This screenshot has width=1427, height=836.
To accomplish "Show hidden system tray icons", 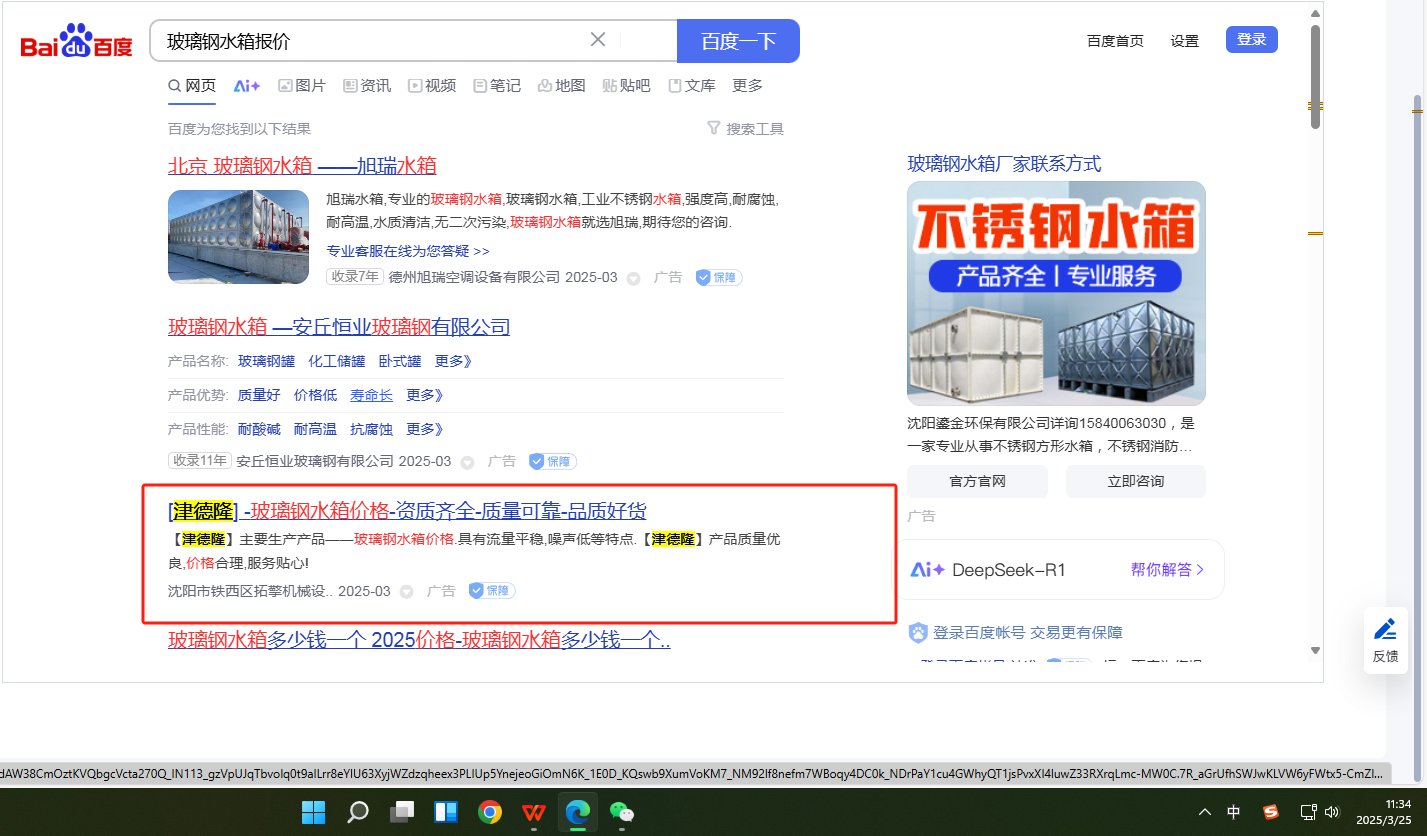I will (1204, 812).
